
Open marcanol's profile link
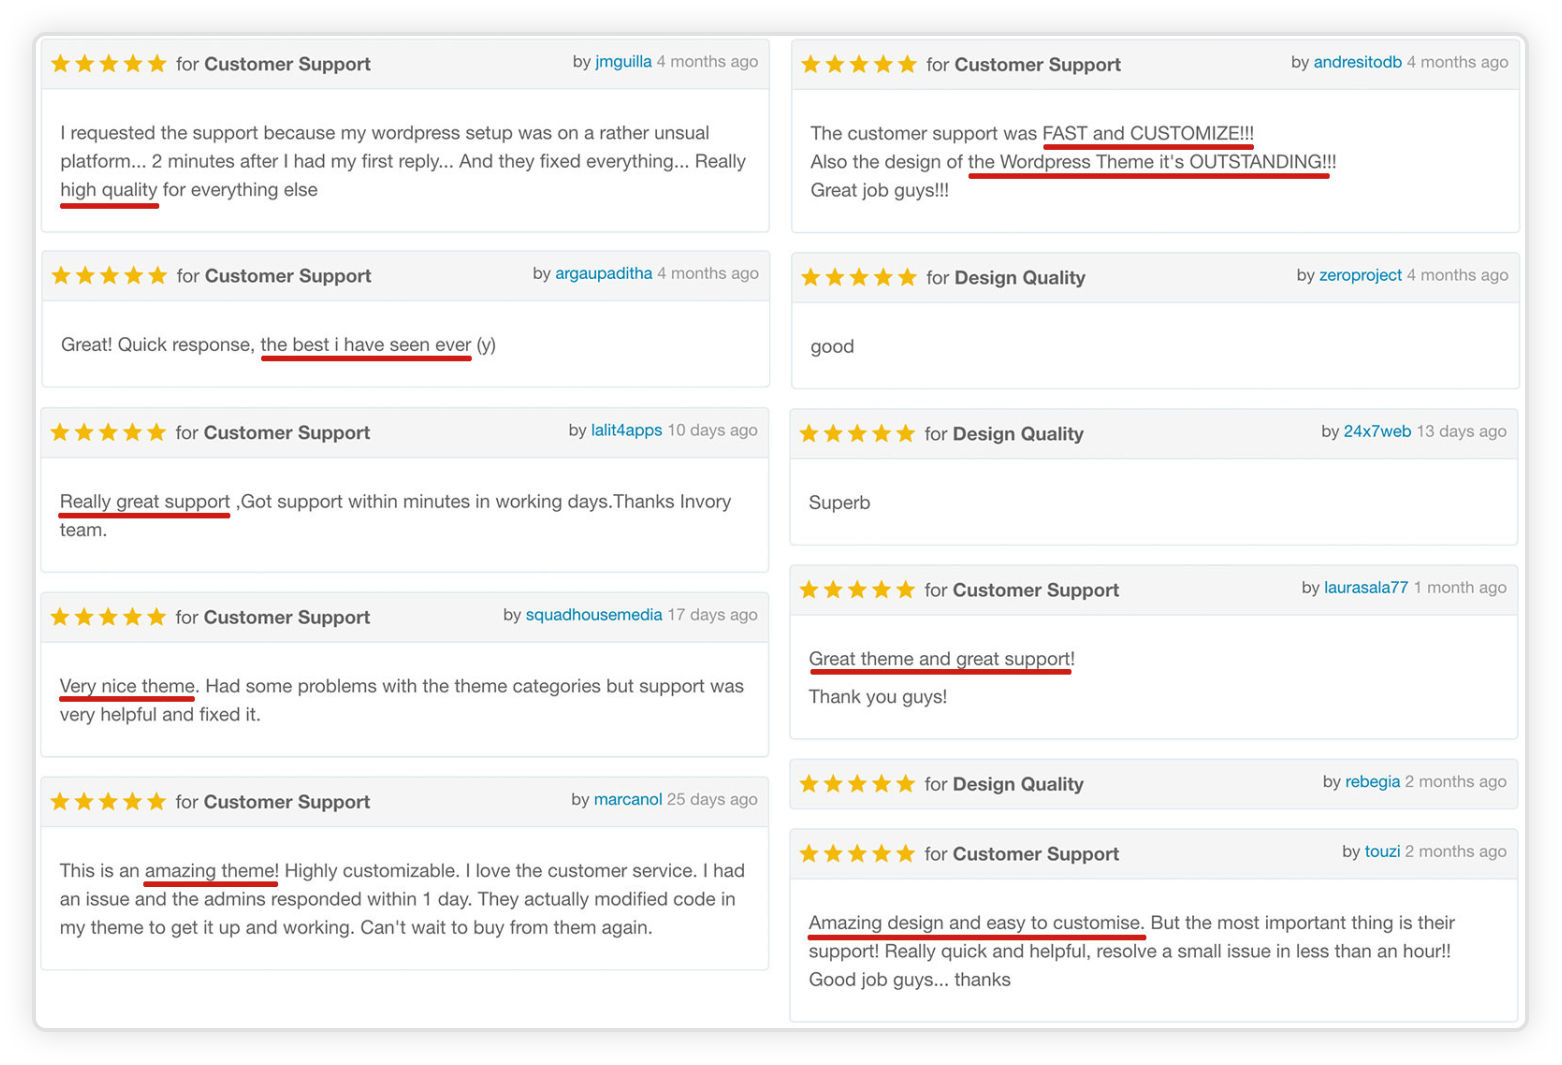pyautogui.click(x=628, y=800)
